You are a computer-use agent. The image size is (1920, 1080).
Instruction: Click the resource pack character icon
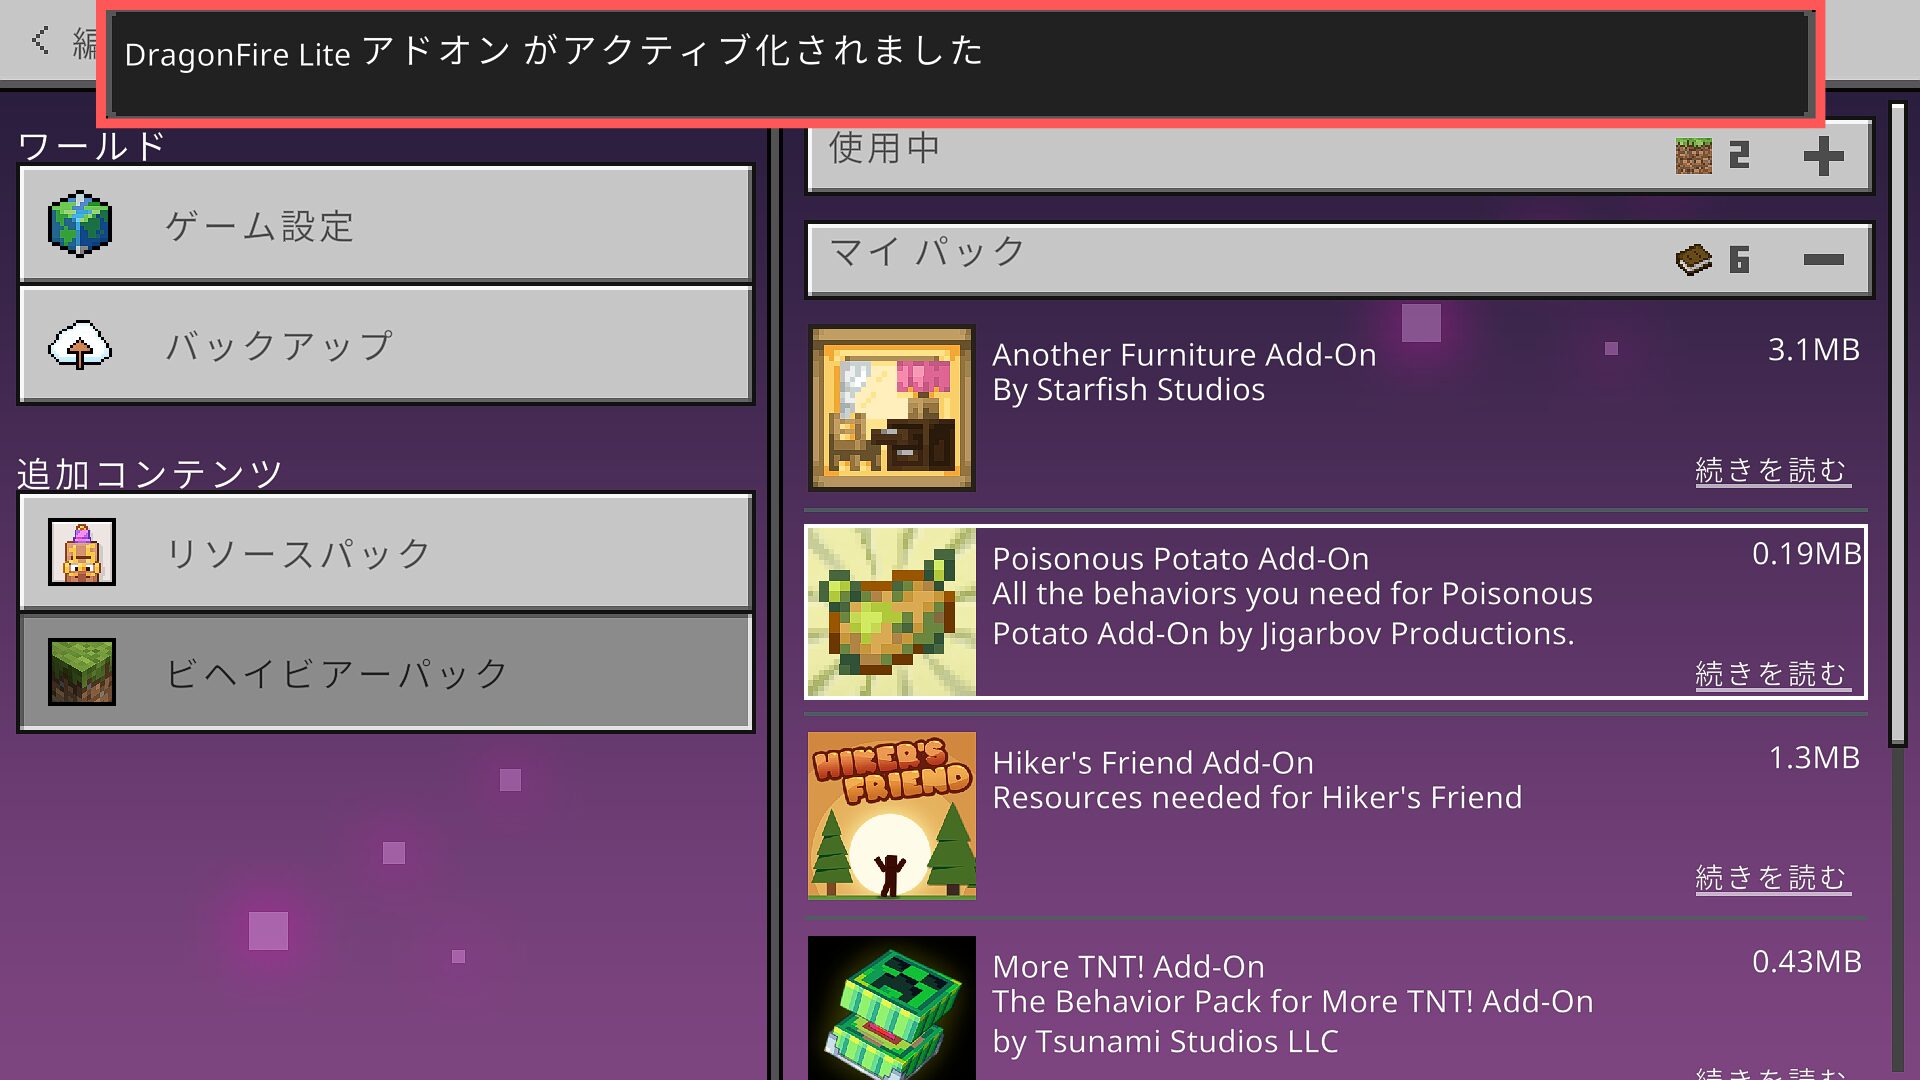pos(82,552)
